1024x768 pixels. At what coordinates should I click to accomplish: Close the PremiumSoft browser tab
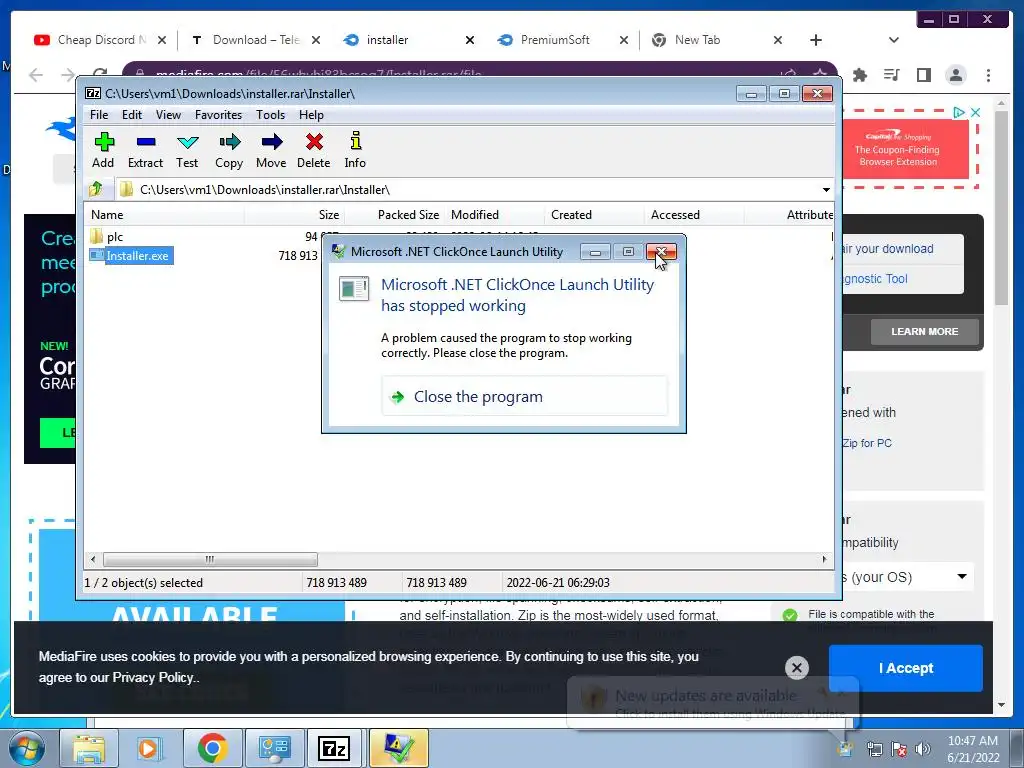tap(624, 40)
